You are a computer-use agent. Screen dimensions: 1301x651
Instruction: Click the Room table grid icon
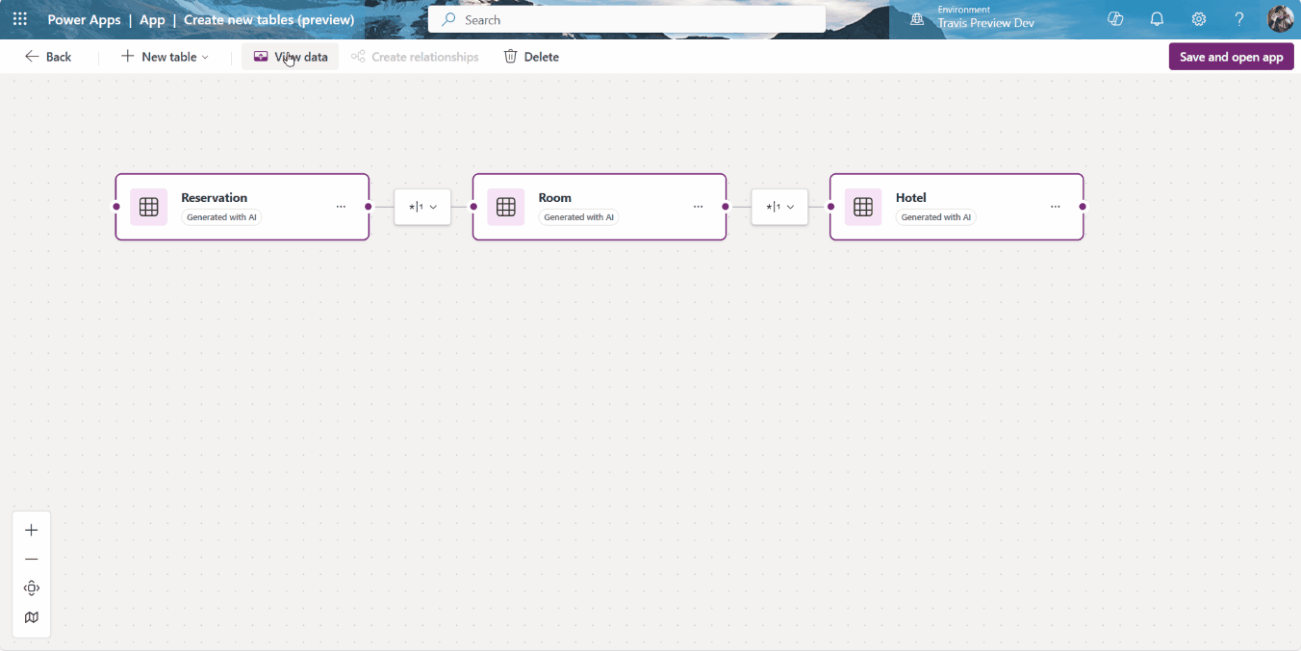click(505, 206)
